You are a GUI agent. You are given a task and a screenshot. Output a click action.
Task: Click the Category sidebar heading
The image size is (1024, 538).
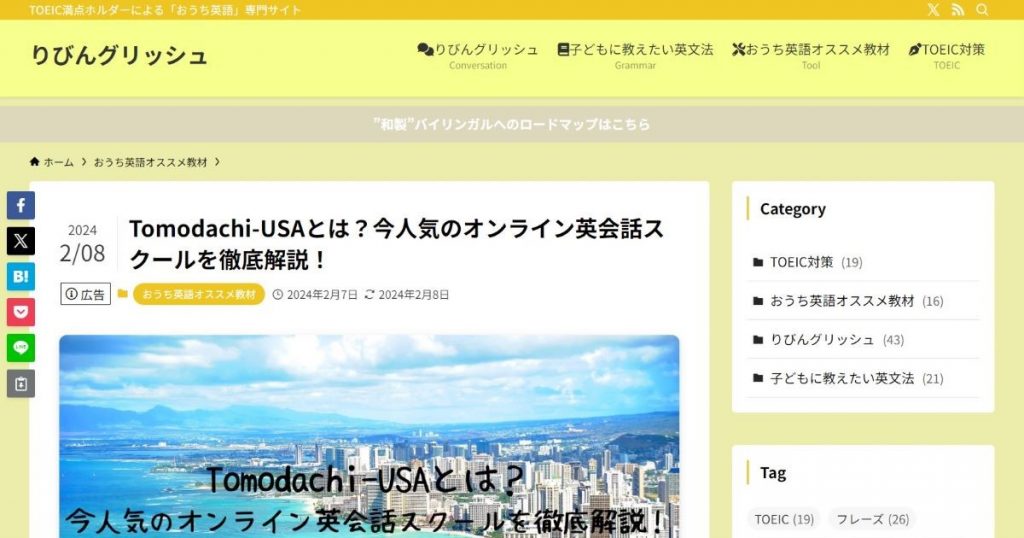(793, 209)
